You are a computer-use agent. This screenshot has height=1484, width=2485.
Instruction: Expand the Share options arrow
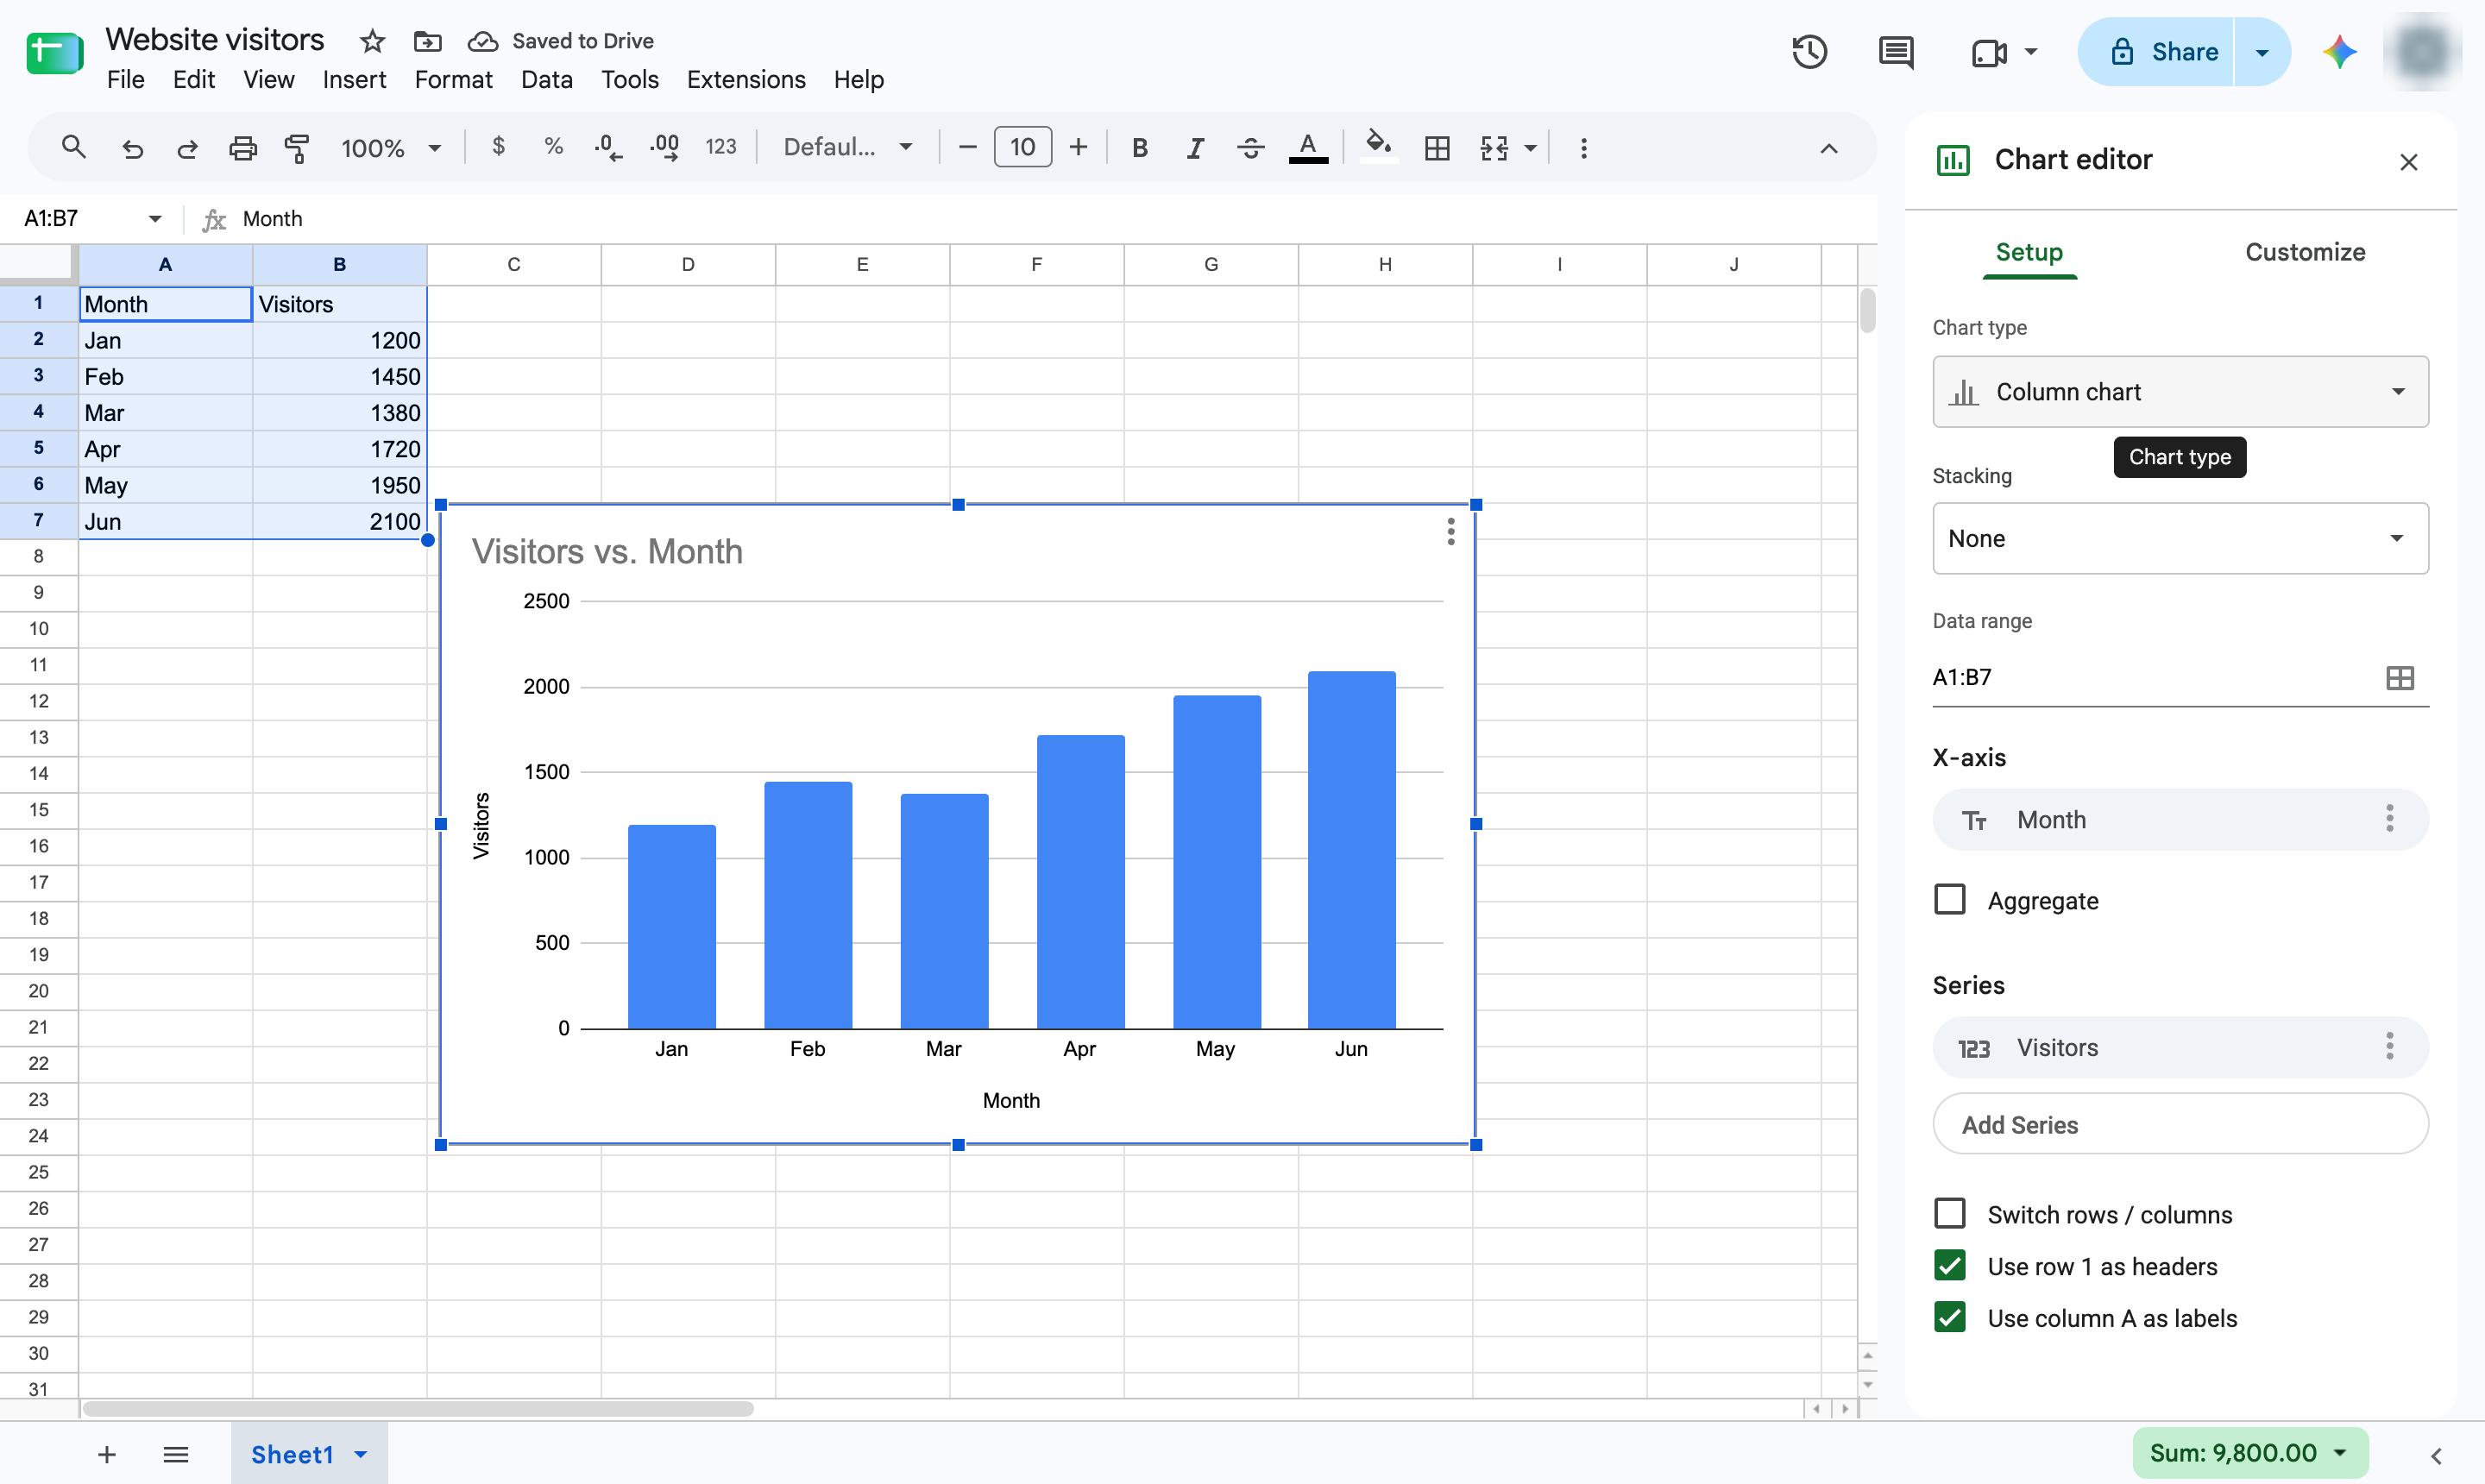tap(2262, 52)
